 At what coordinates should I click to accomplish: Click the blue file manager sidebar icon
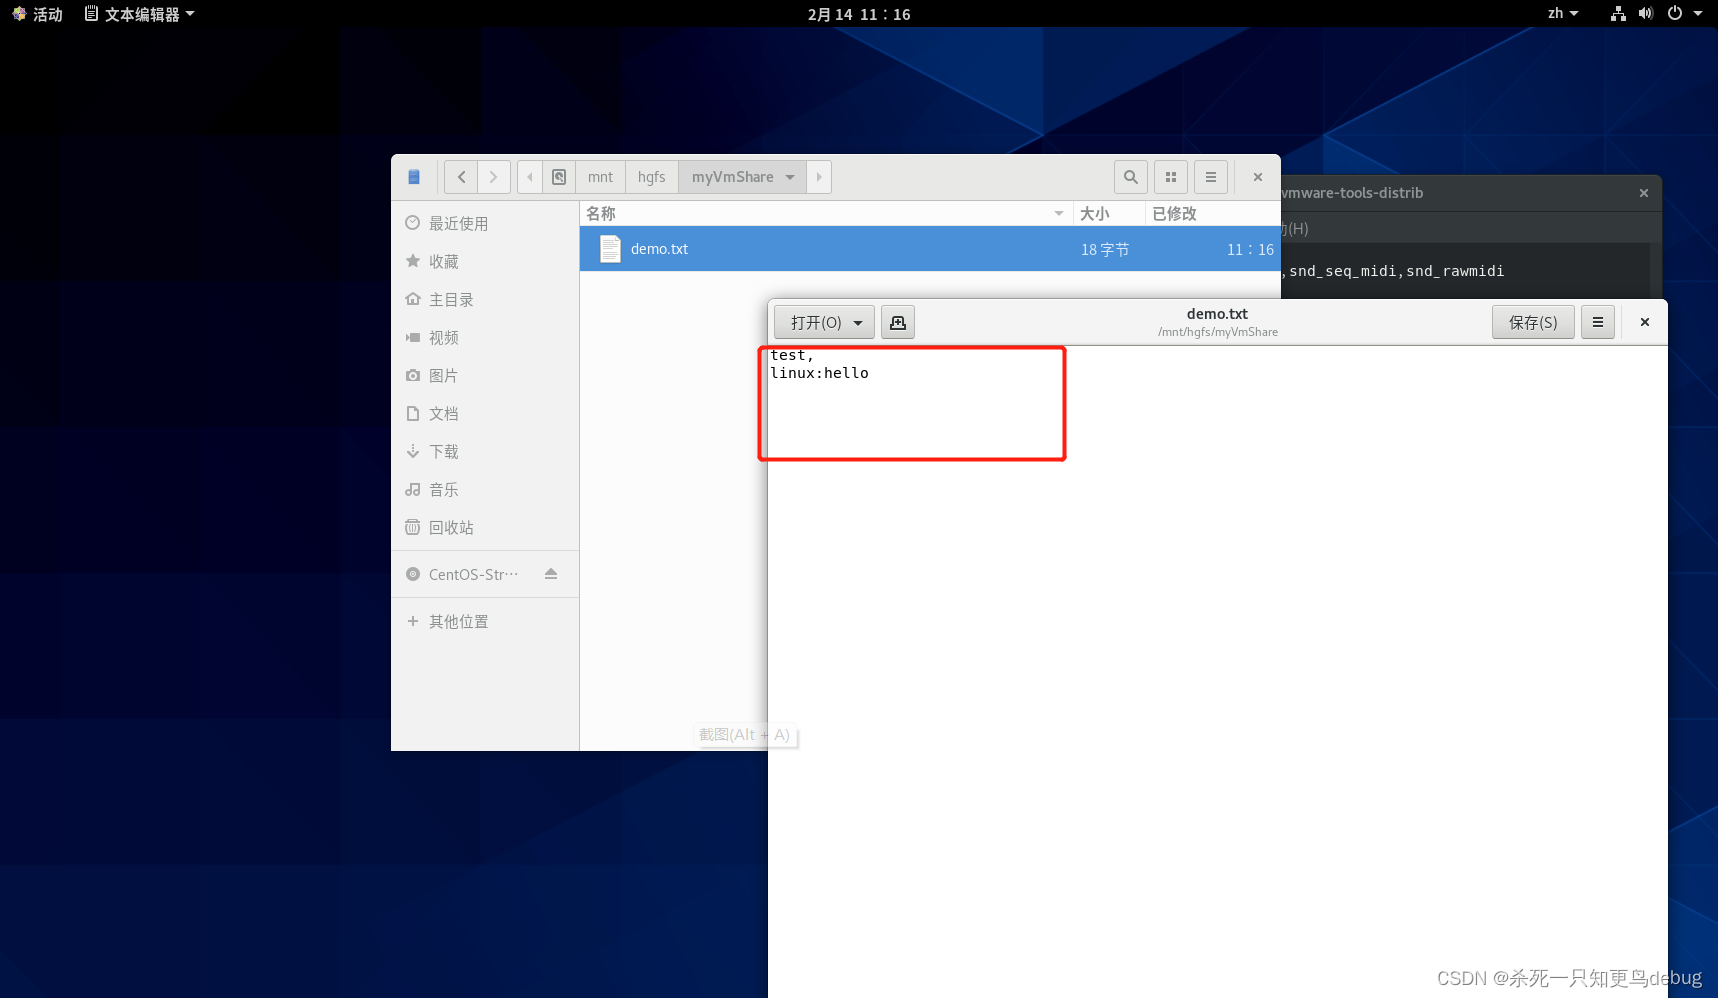tap(414, 177)
